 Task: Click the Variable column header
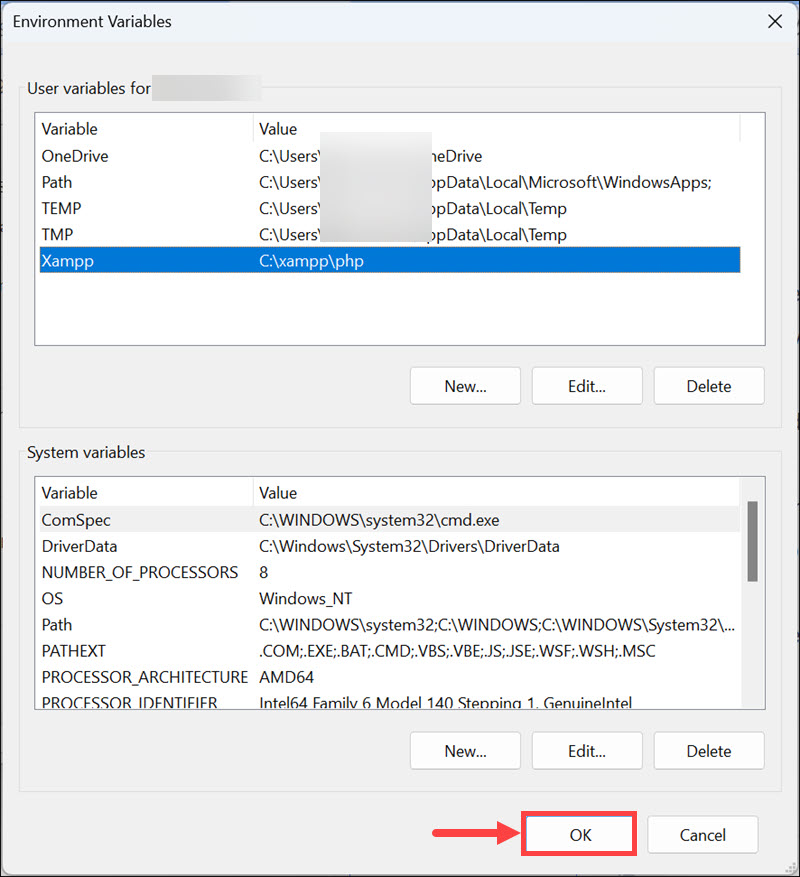point(69,129)
